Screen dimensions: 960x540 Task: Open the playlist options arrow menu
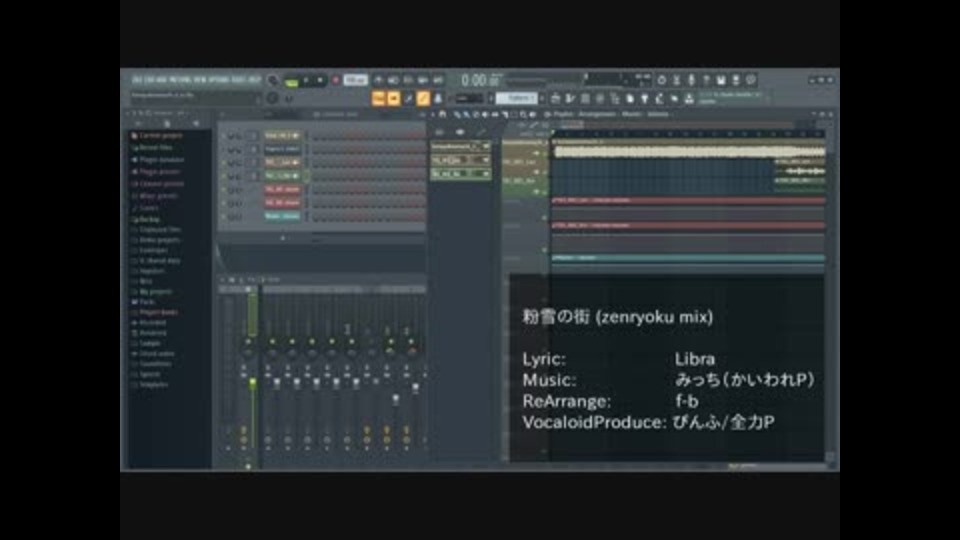point(433,114)
